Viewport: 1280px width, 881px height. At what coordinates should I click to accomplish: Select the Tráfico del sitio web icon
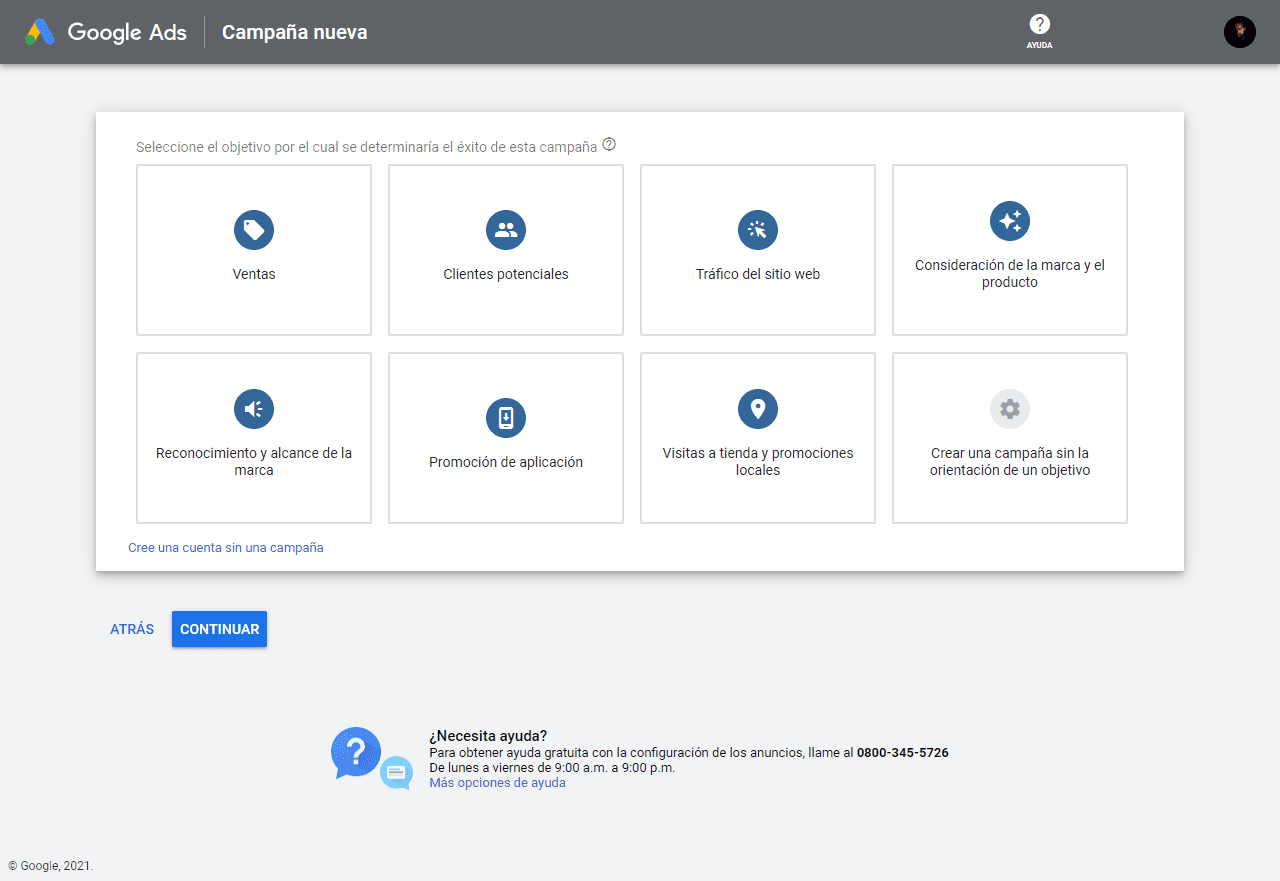757,229
